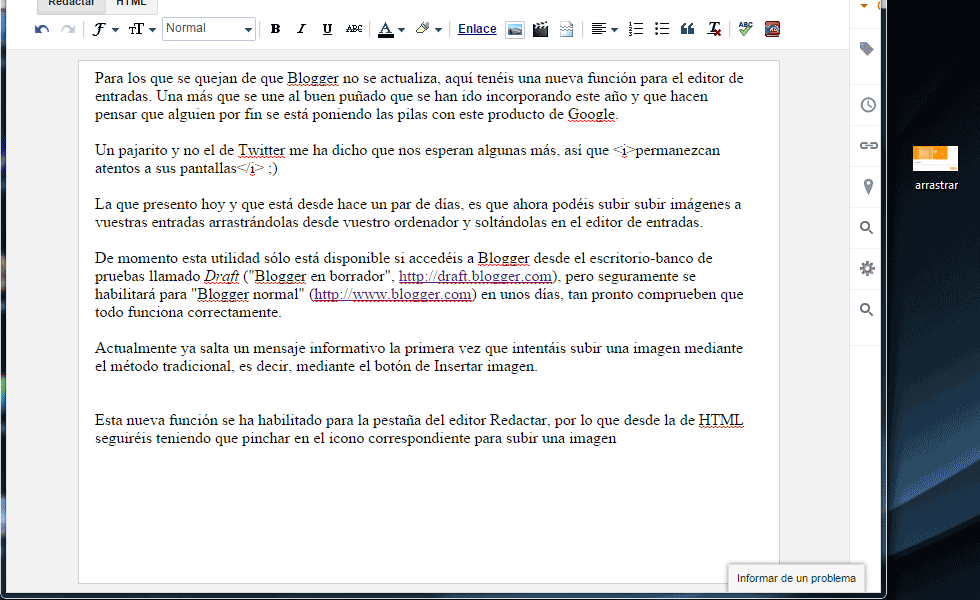Place the cursor after 'subir una imagen'
Screen dimensions: 980x600
[618, 439]
